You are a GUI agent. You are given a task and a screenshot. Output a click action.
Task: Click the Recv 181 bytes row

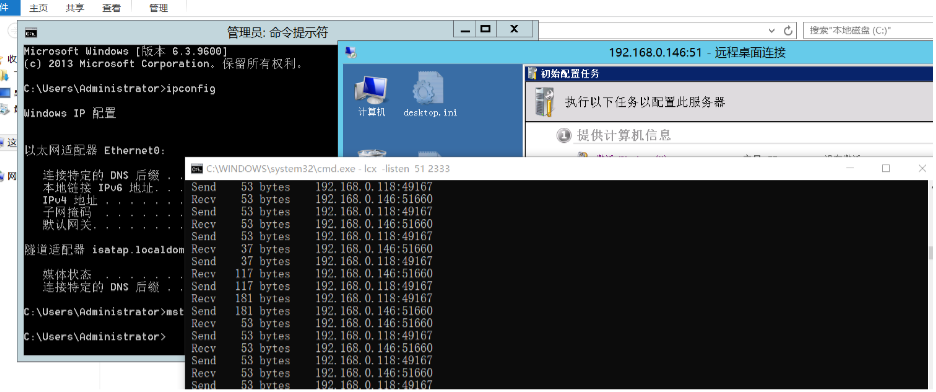[x=312, y=298]
